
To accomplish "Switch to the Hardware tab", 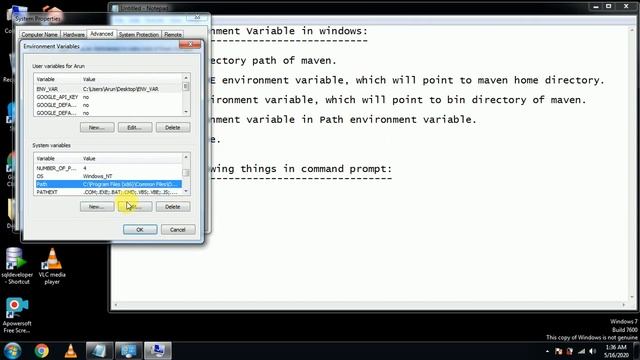I will coord(73,35).
